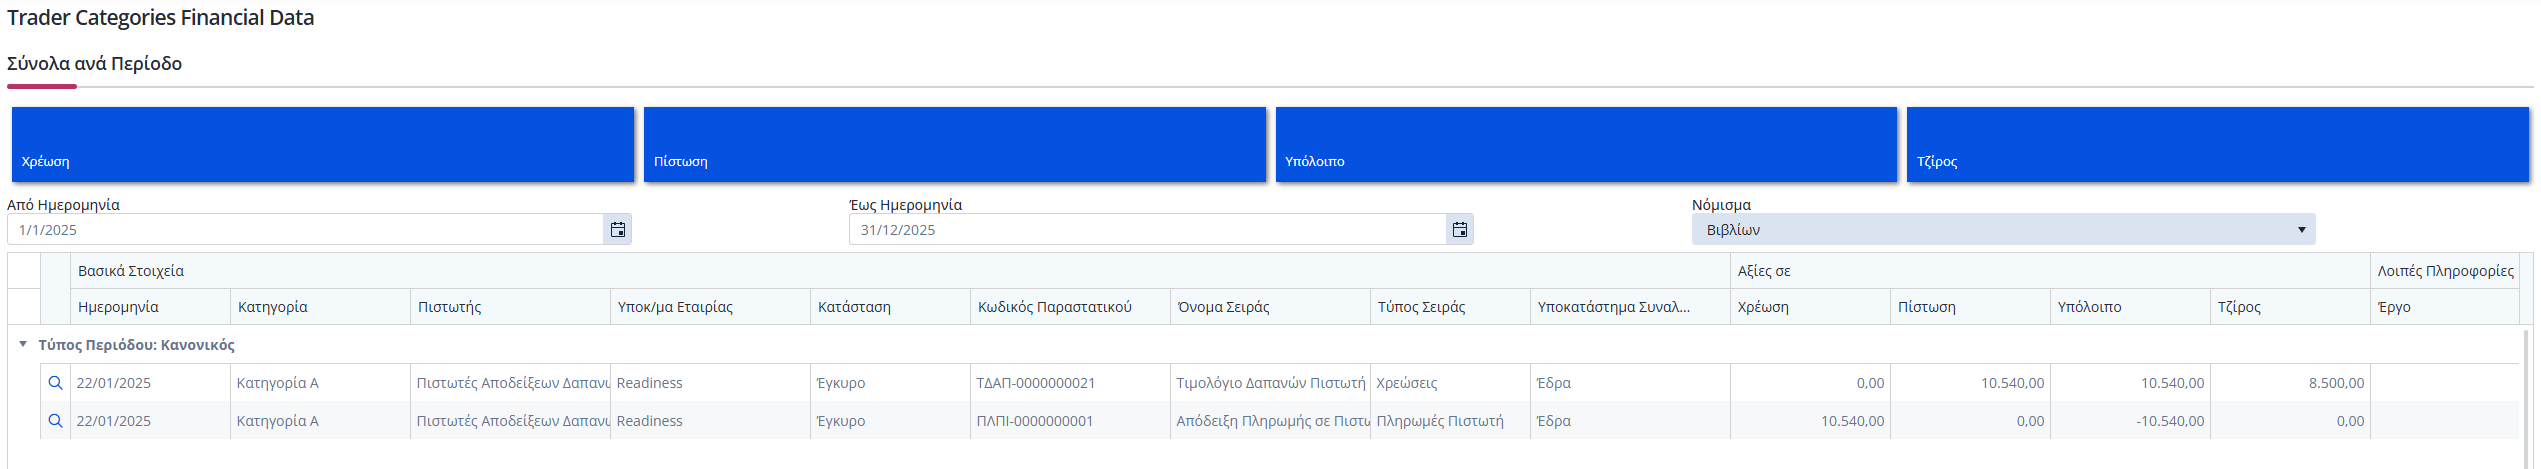2541x469 pixels.
Task: Open the Έως Ημερομηνία calendar picker
Action: click(x=1460, y=230)
